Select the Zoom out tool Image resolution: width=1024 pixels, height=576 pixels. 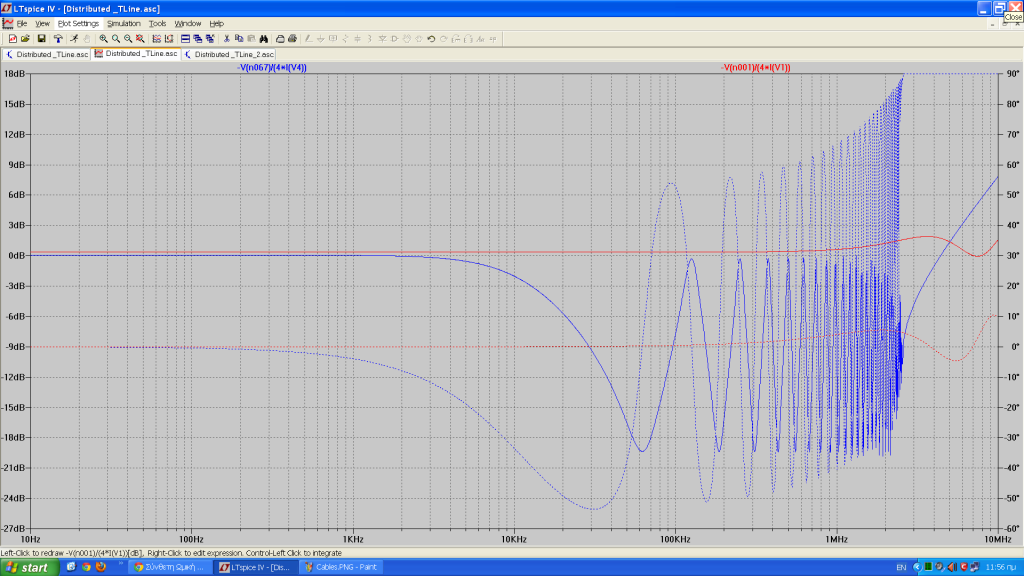click(127, 39)
